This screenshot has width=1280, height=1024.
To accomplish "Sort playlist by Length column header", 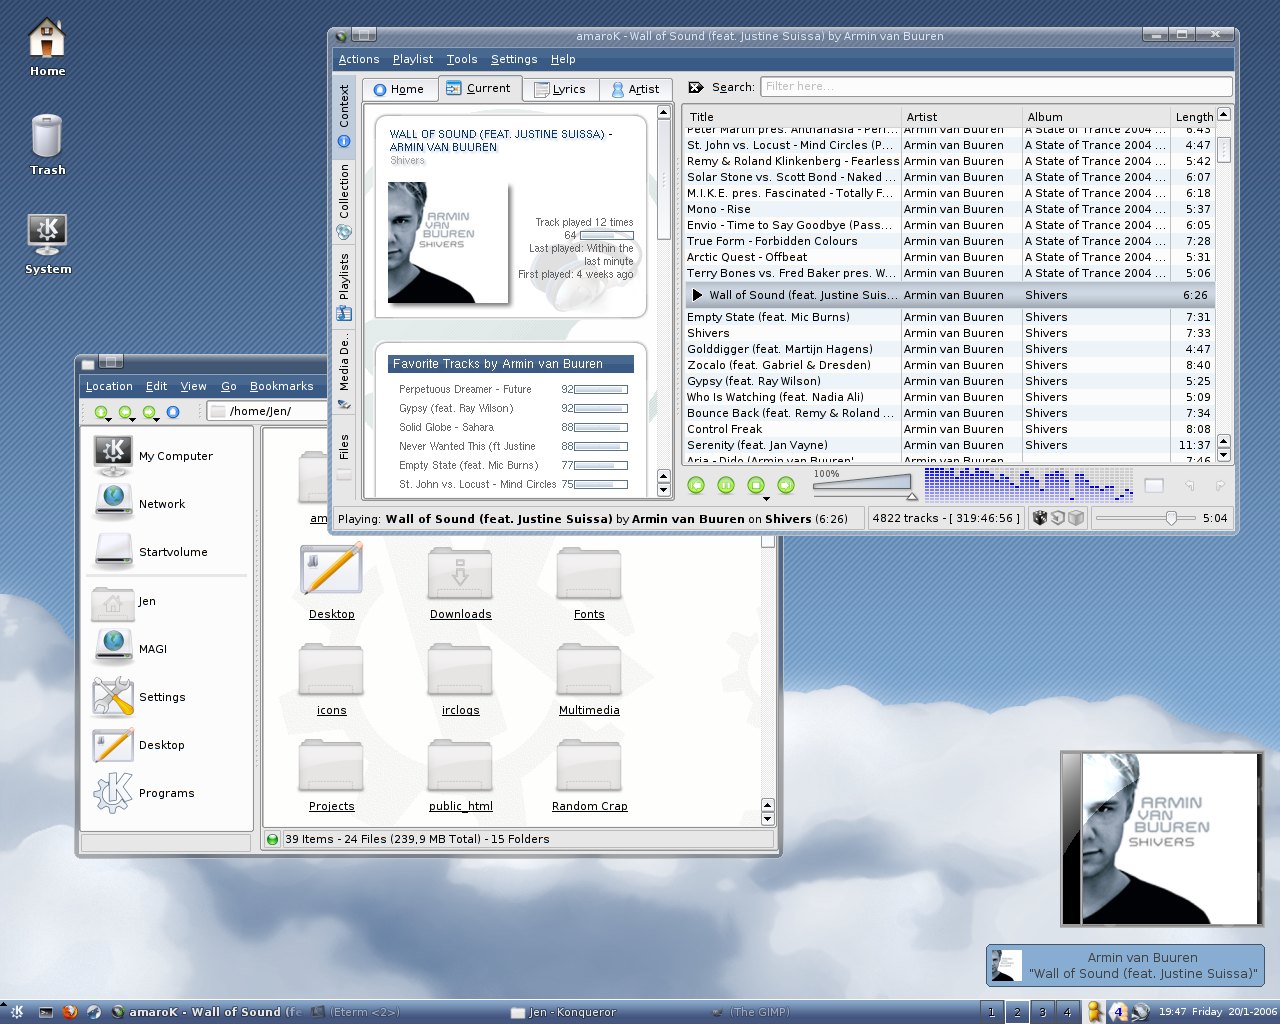I will 1193,116.
